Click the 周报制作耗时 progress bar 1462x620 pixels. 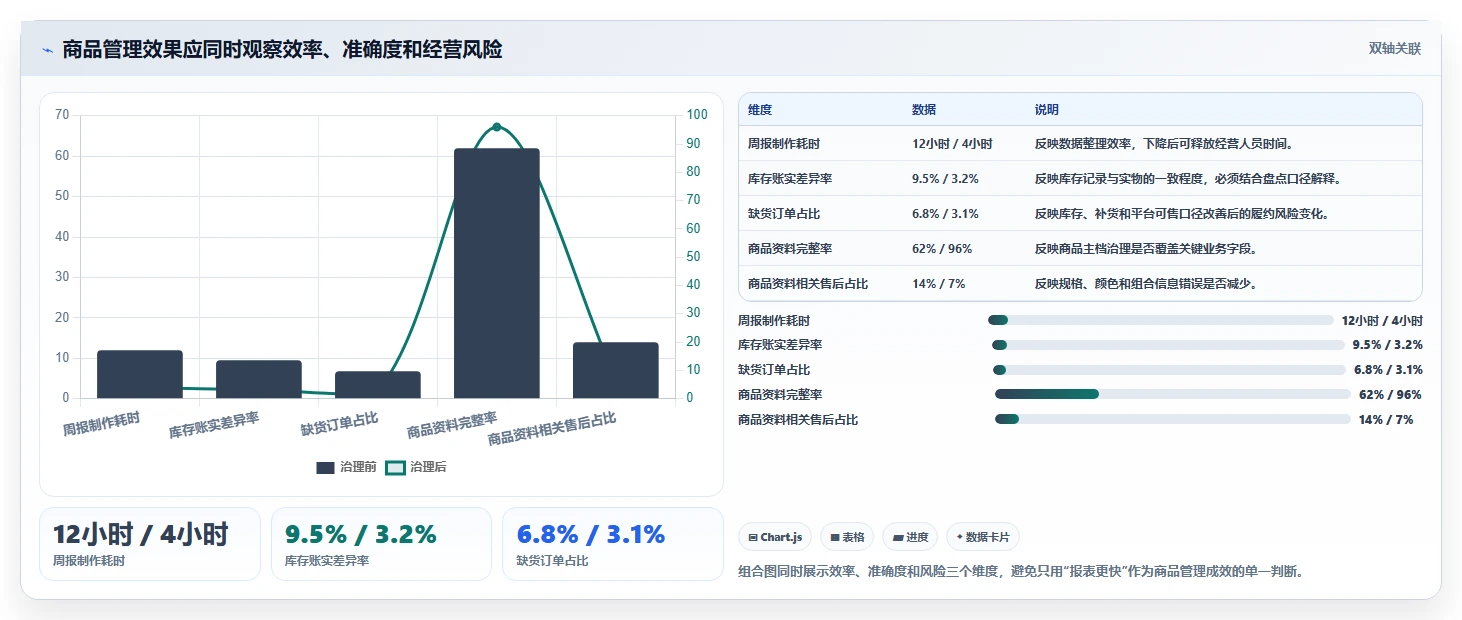pos(1161,320)
